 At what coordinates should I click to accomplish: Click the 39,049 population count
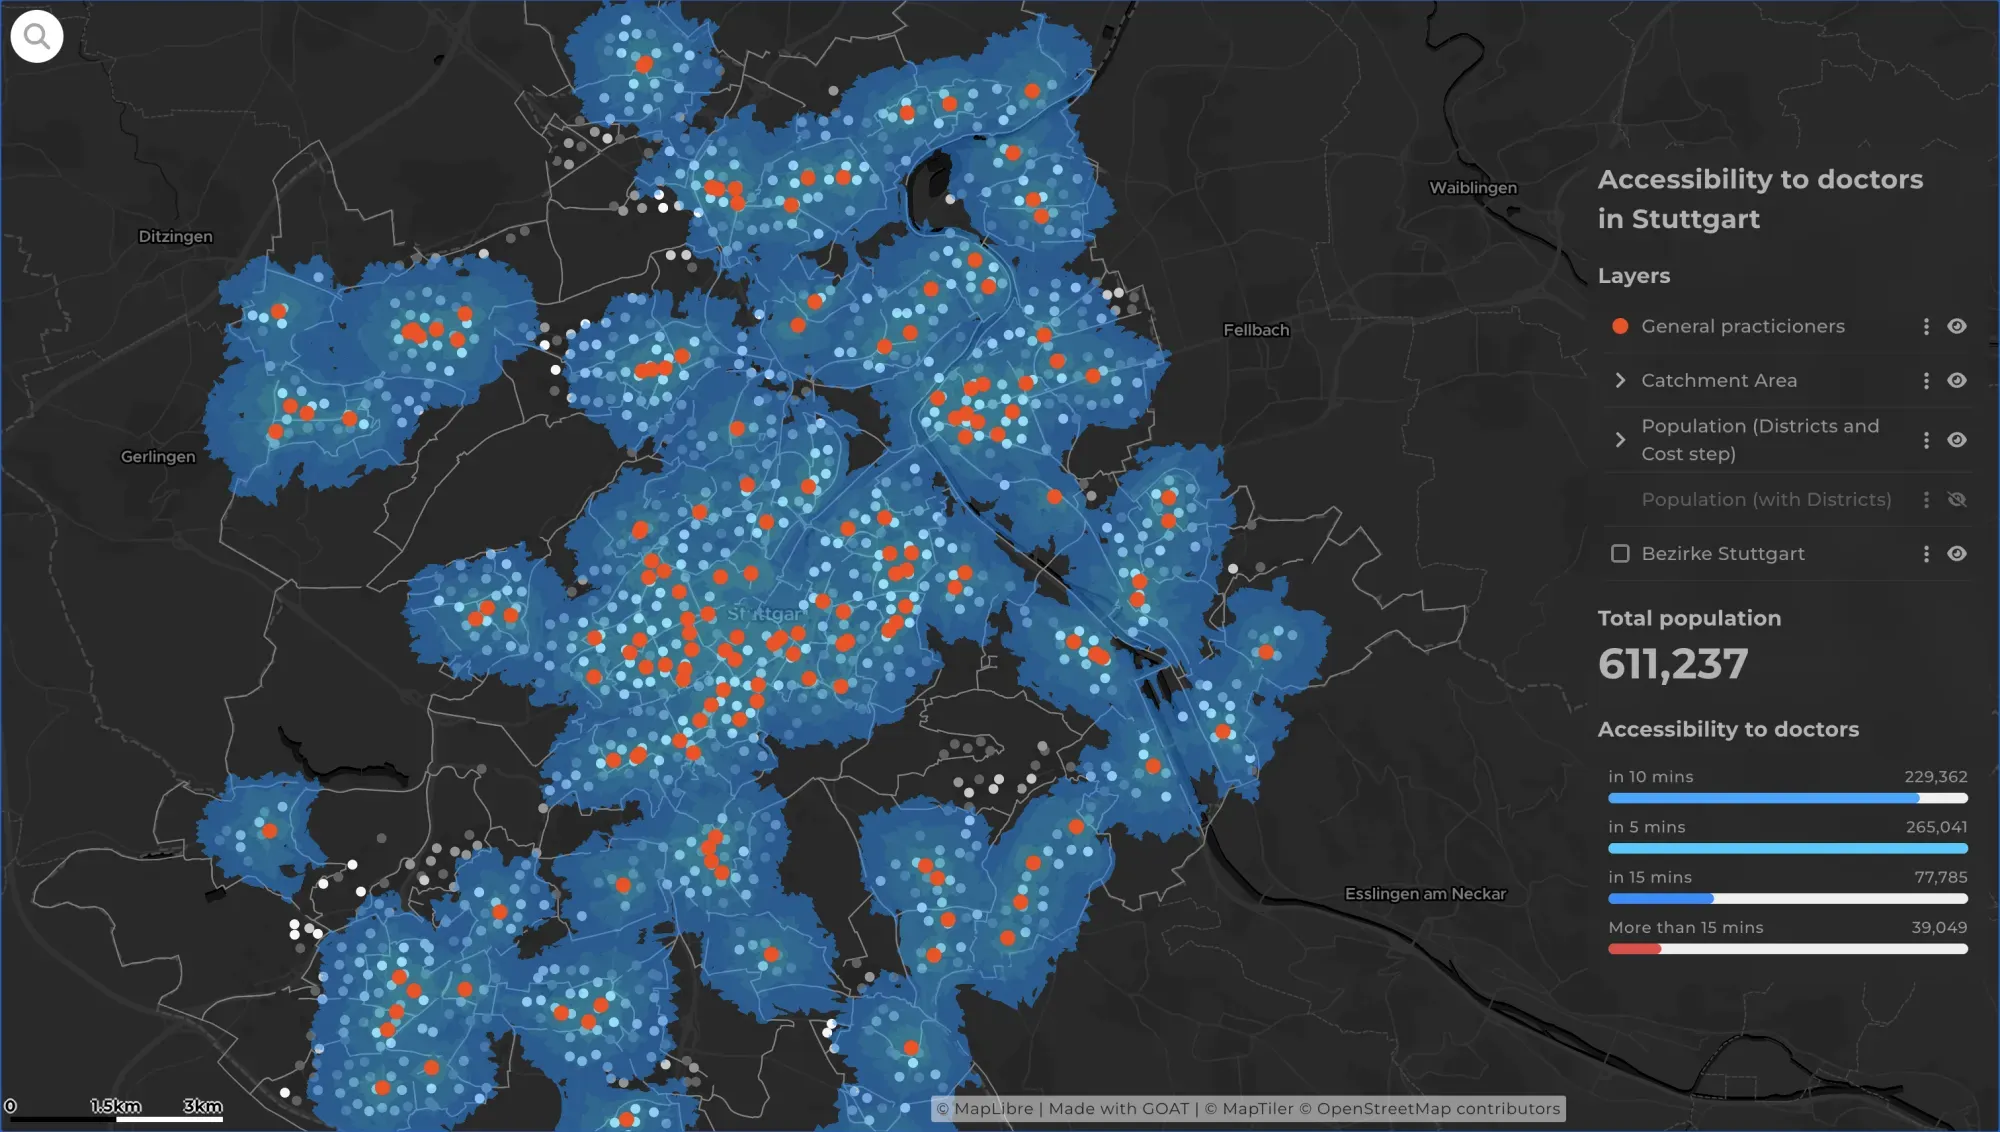point(1939,927)
